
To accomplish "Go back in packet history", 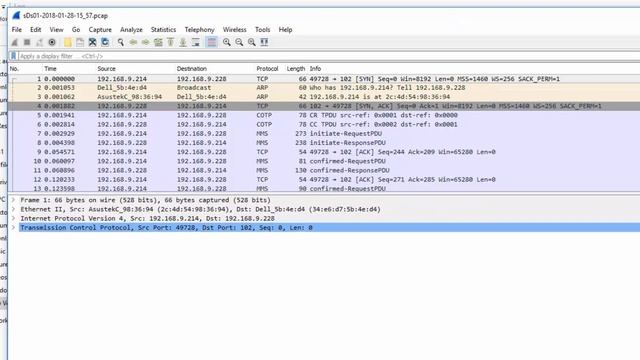I will 133,42.
